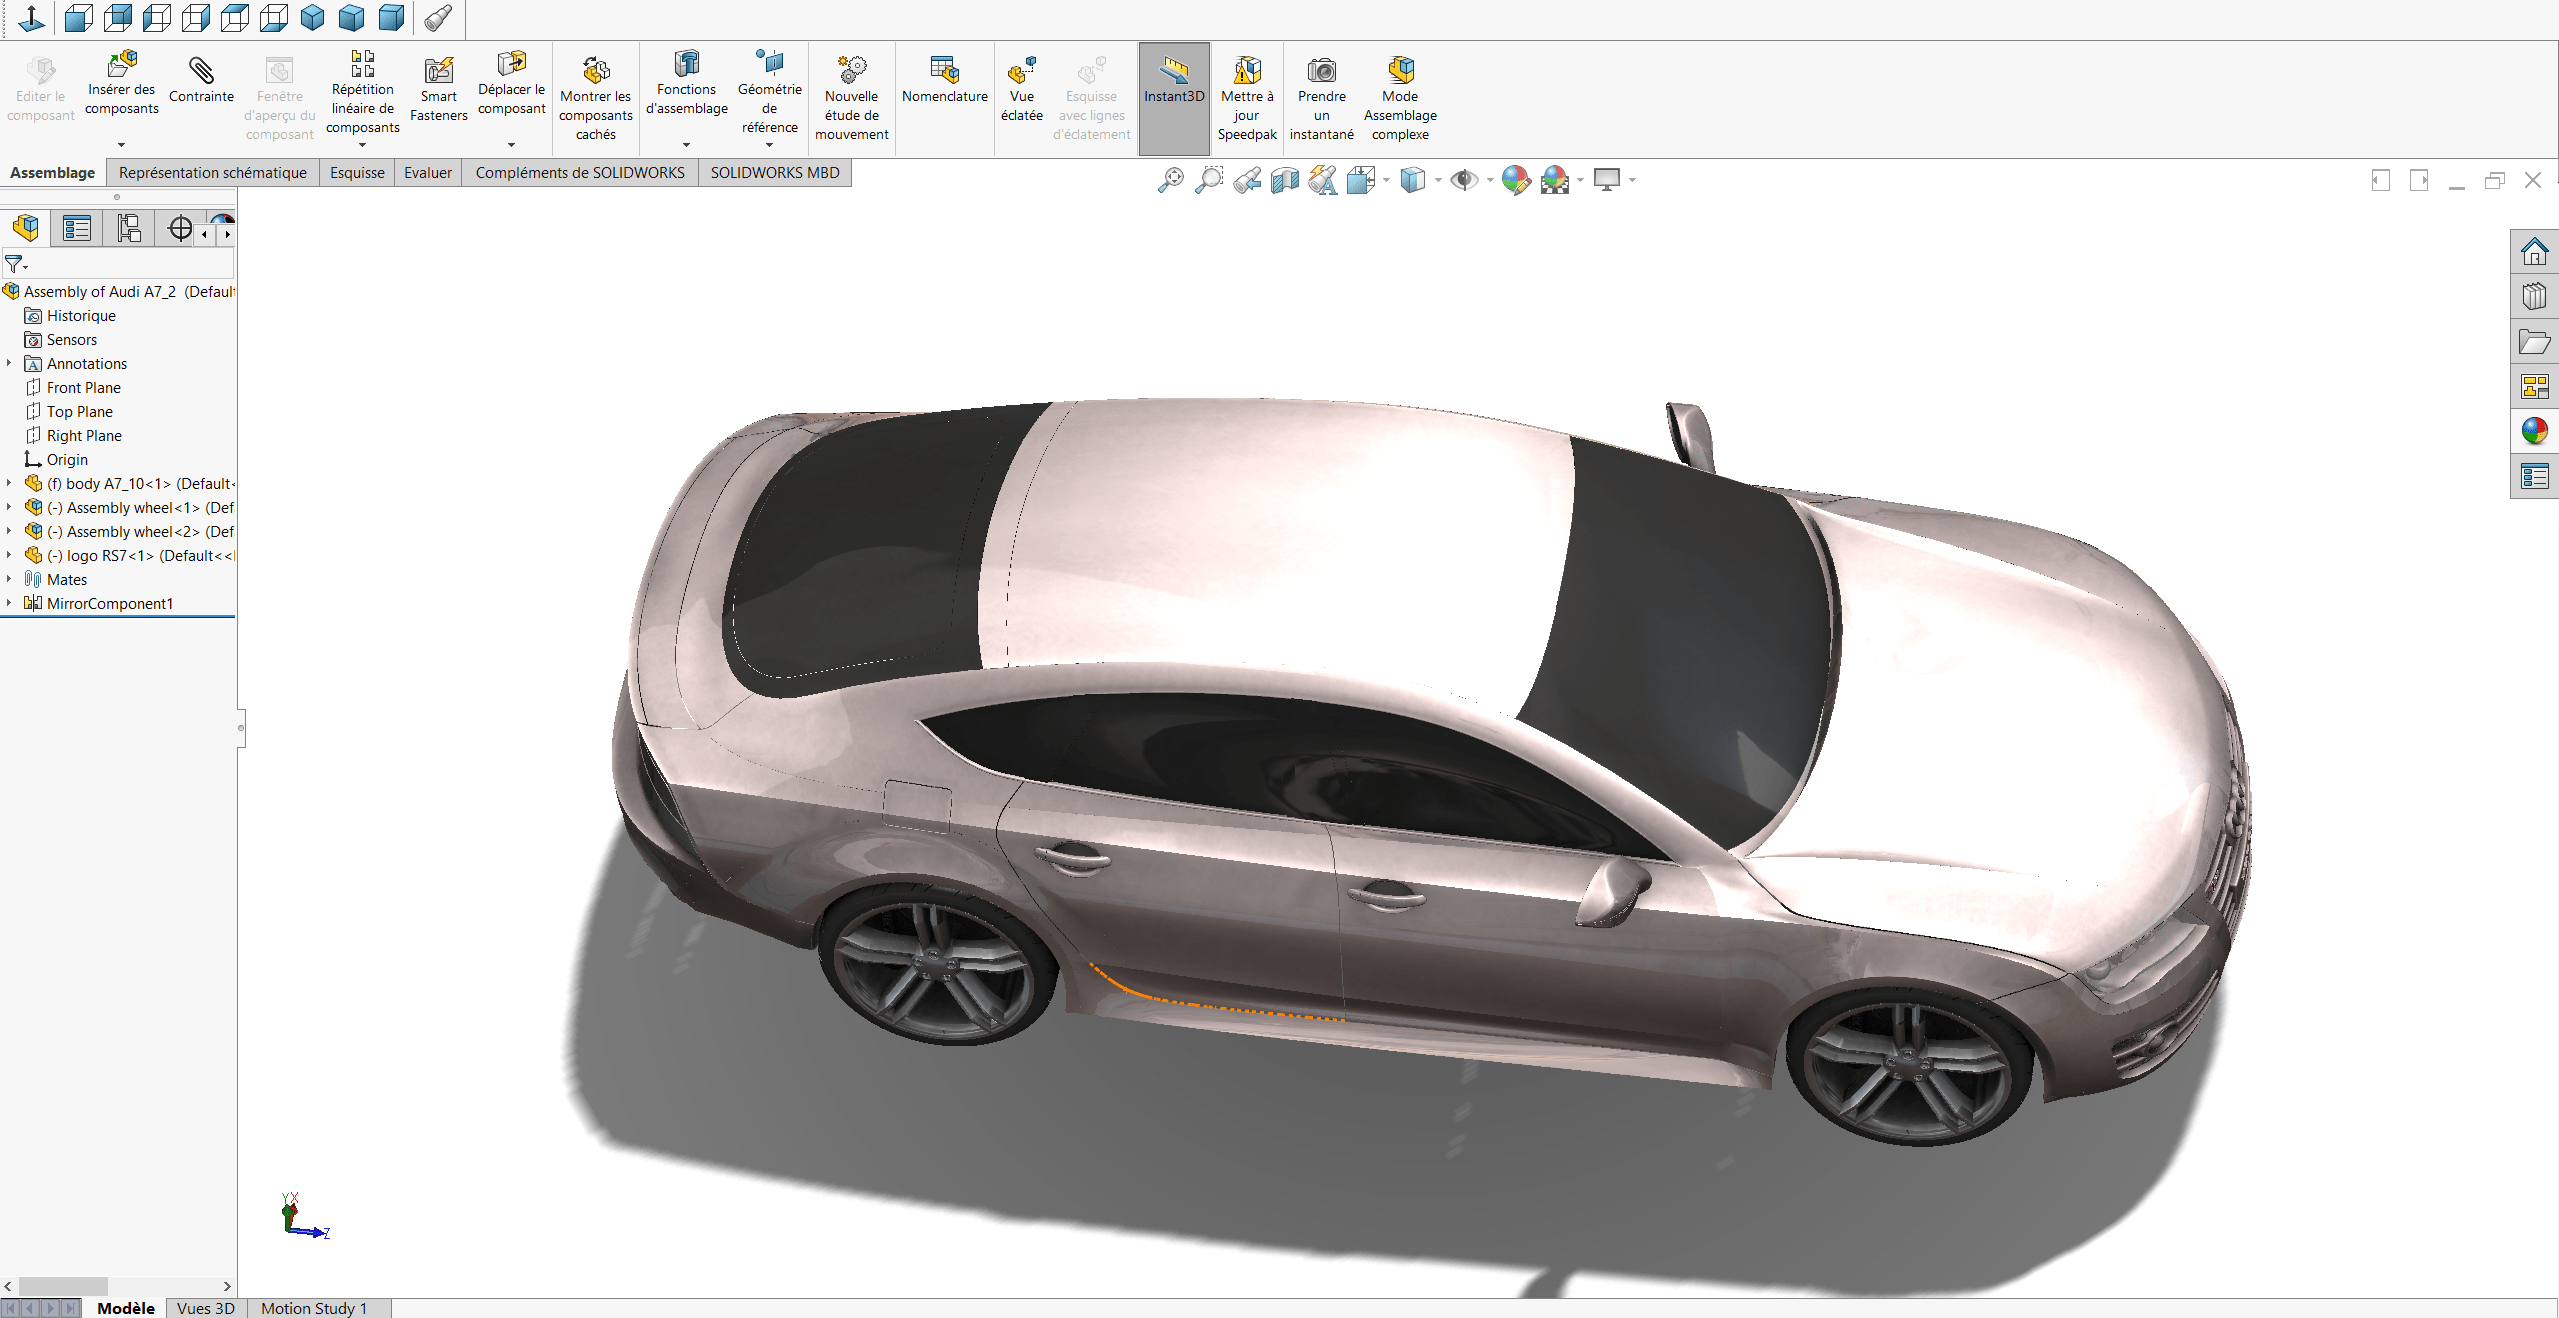
Task: Open DimXpertManager crosshair tab icon
Action: [180, 228]
